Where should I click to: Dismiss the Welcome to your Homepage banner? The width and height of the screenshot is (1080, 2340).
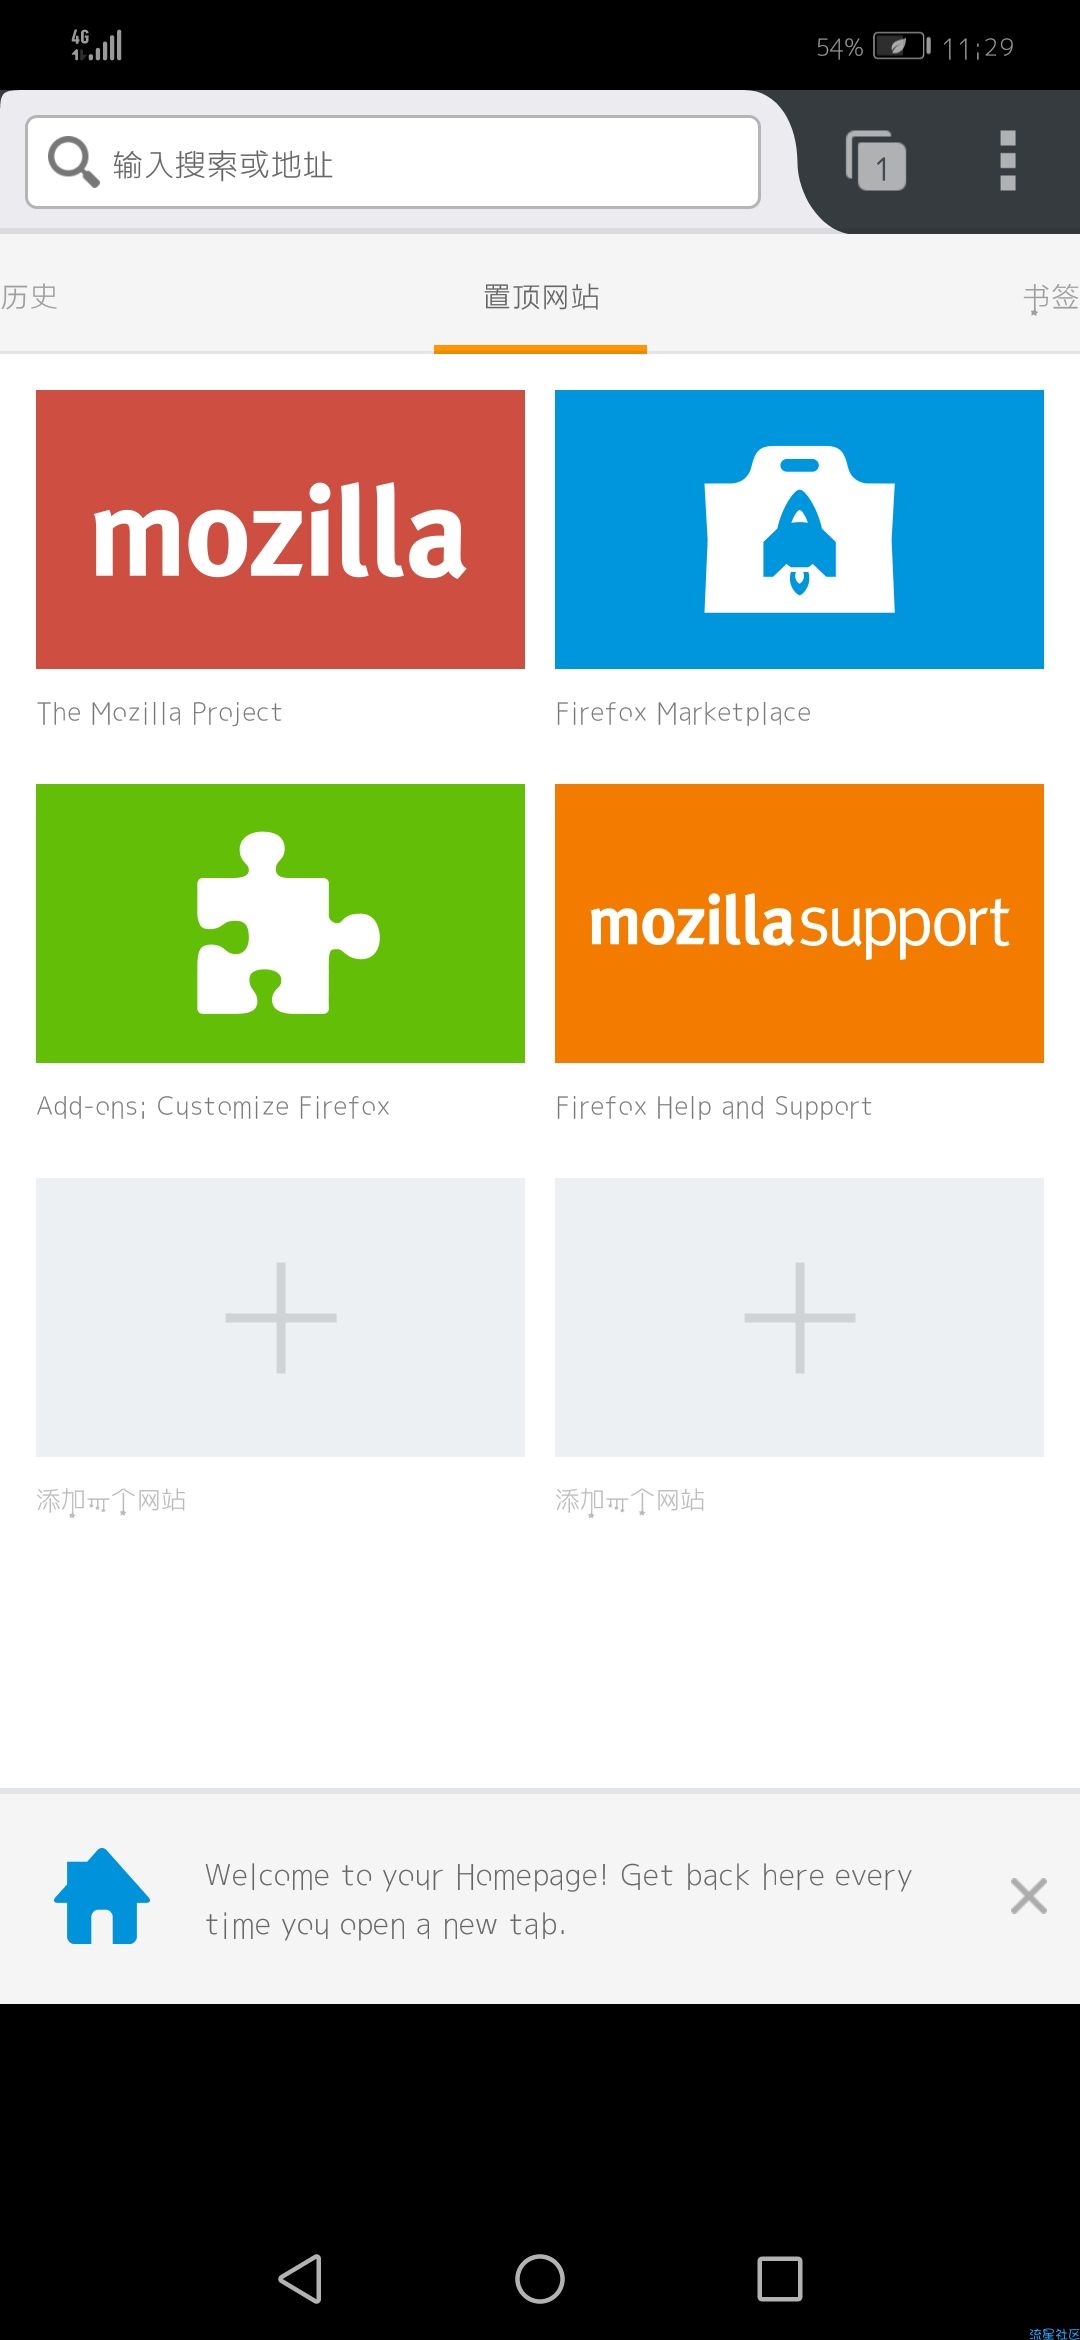(1028, 1896)
